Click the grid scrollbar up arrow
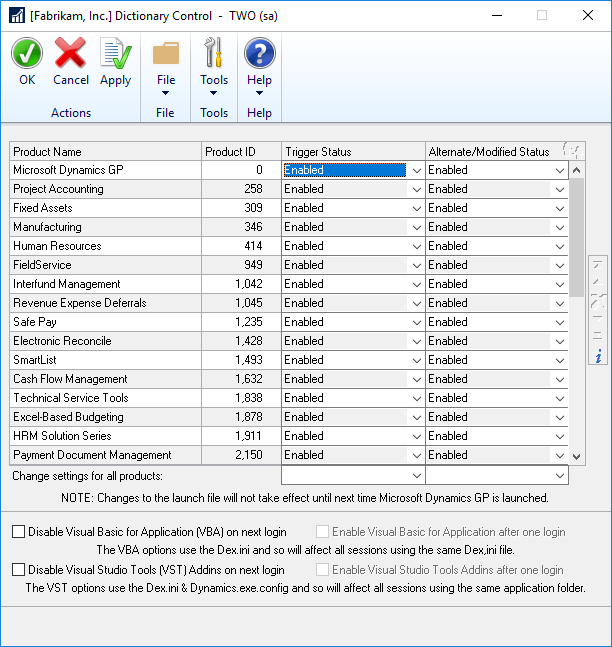 pyautogui.click(x=577, y=170)
